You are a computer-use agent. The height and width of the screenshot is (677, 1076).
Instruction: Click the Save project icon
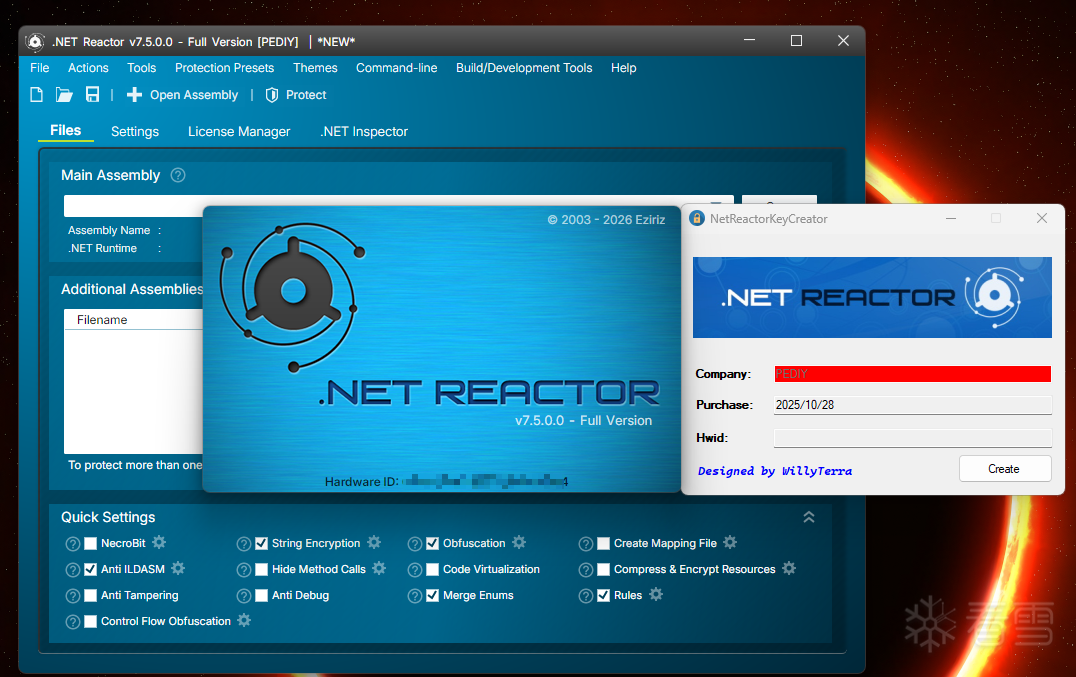coord(93,94)
